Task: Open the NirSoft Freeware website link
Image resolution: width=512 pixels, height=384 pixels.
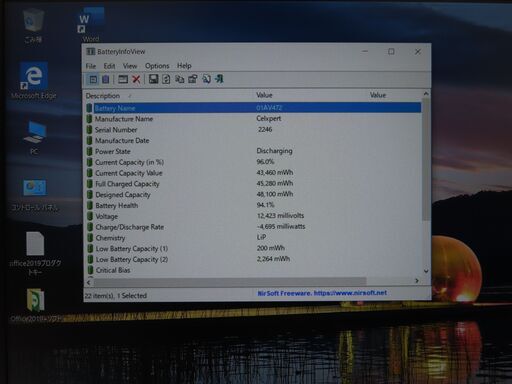Action: tap(322, 293)
